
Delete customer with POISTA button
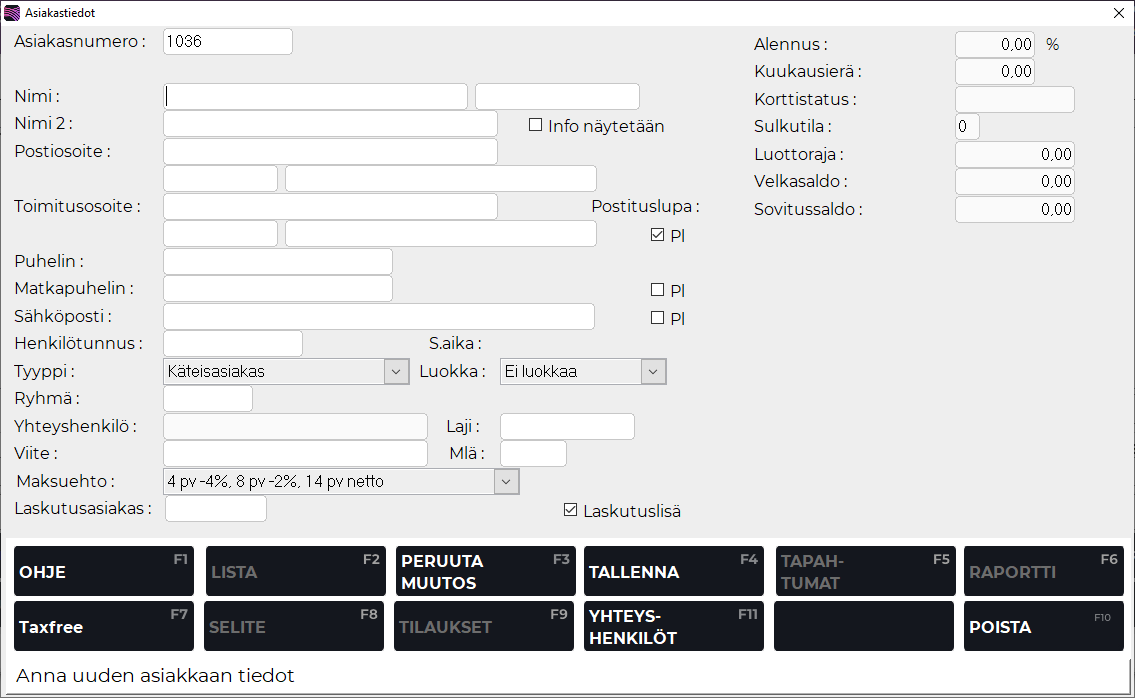coord(1043,626)
